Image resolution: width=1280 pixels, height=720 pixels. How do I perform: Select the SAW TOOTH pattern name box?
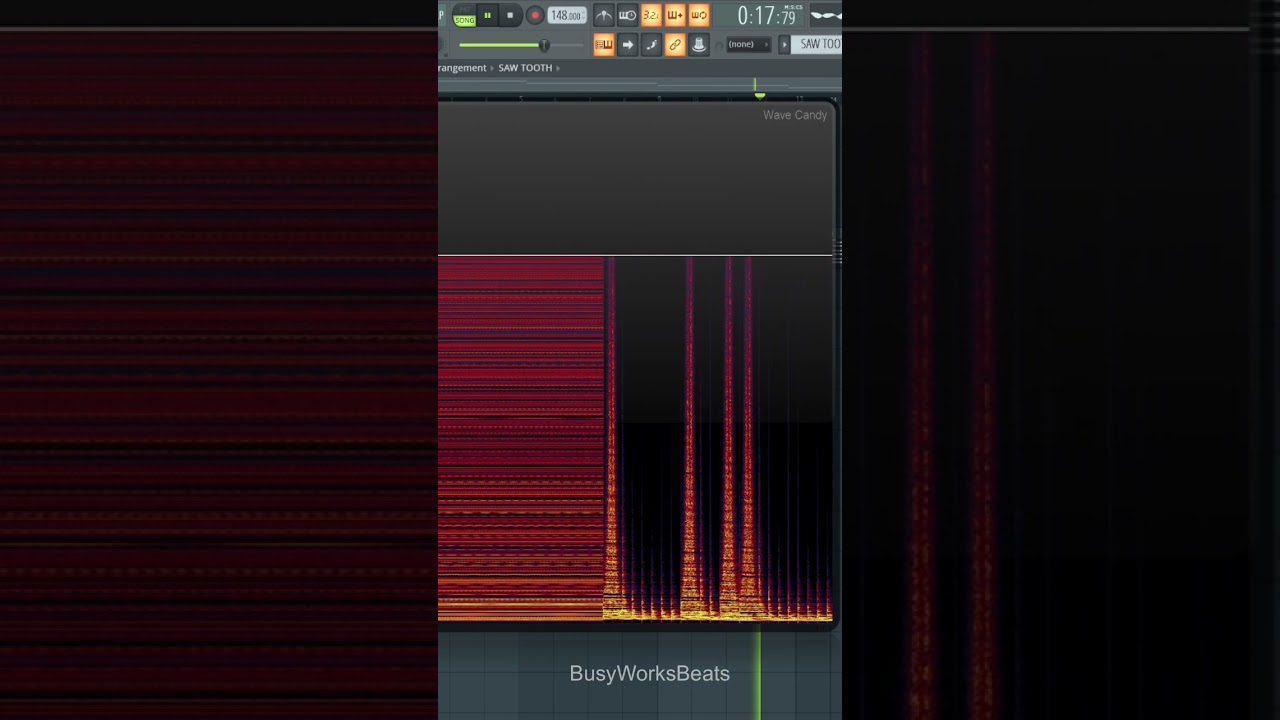coord(817,44)
